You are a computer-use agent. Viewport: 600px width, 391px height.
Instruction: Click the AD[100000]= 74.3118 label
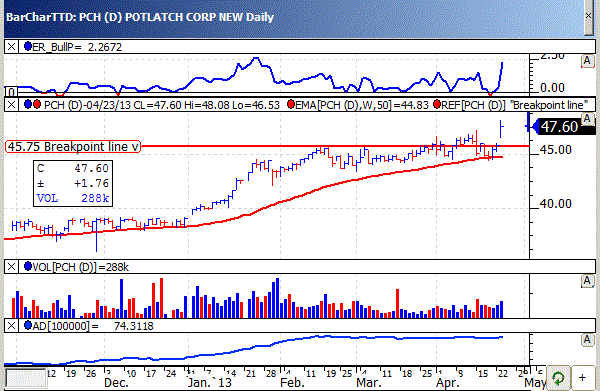(93, 326)
